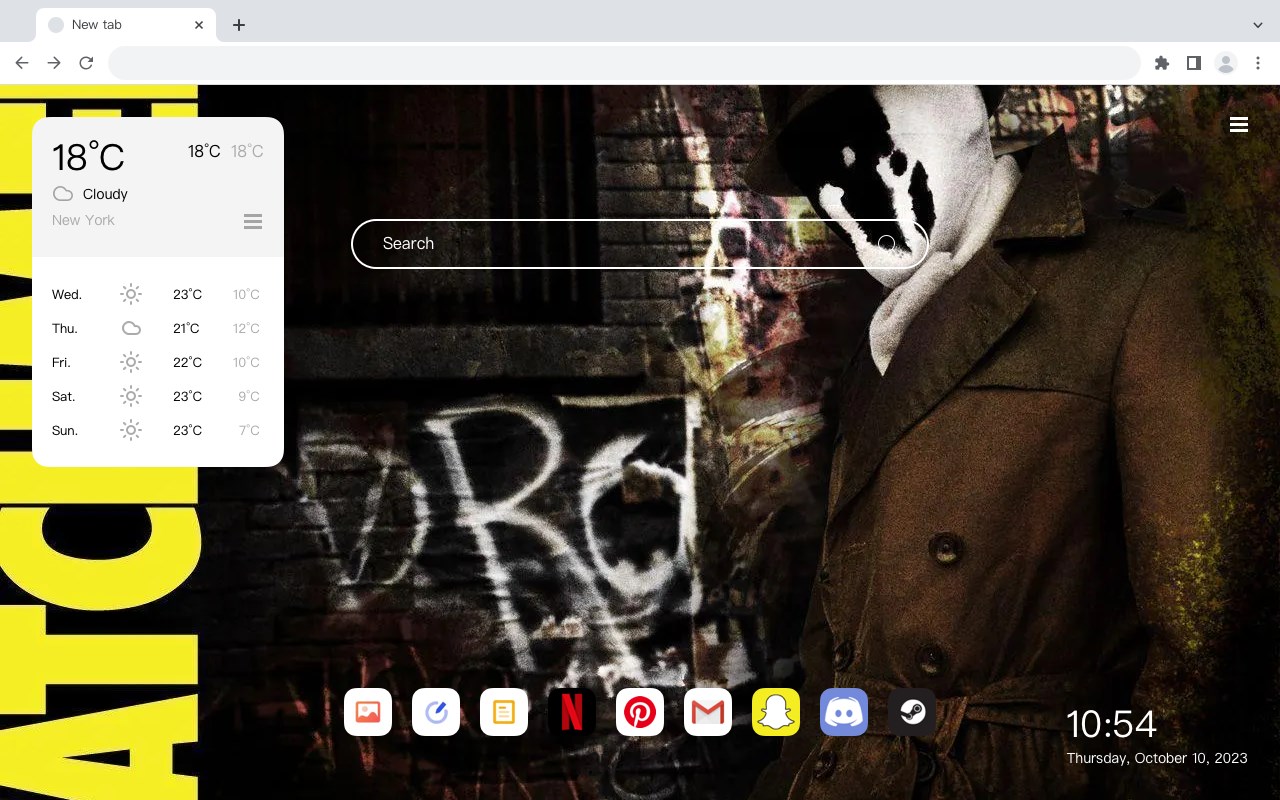The width and height of the screenshot is (1280, 800).
Task: Click the Thursday cloud forecast icon
Action: pos(131,328)
